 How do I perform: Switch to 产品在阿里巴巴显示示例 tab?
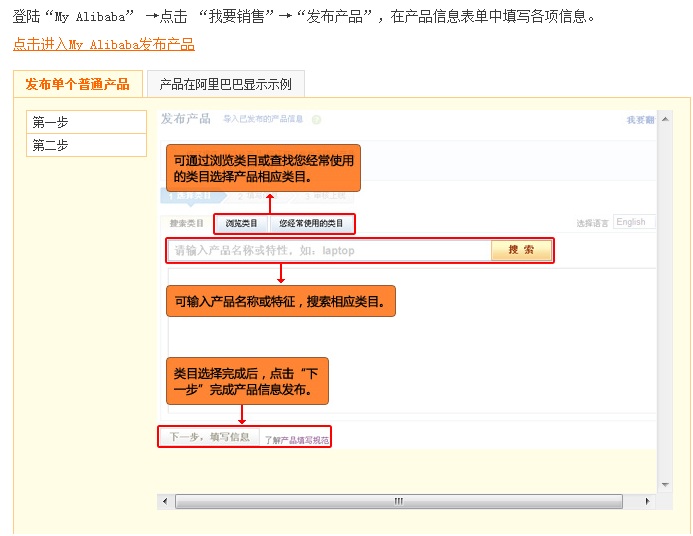point(226,84)
